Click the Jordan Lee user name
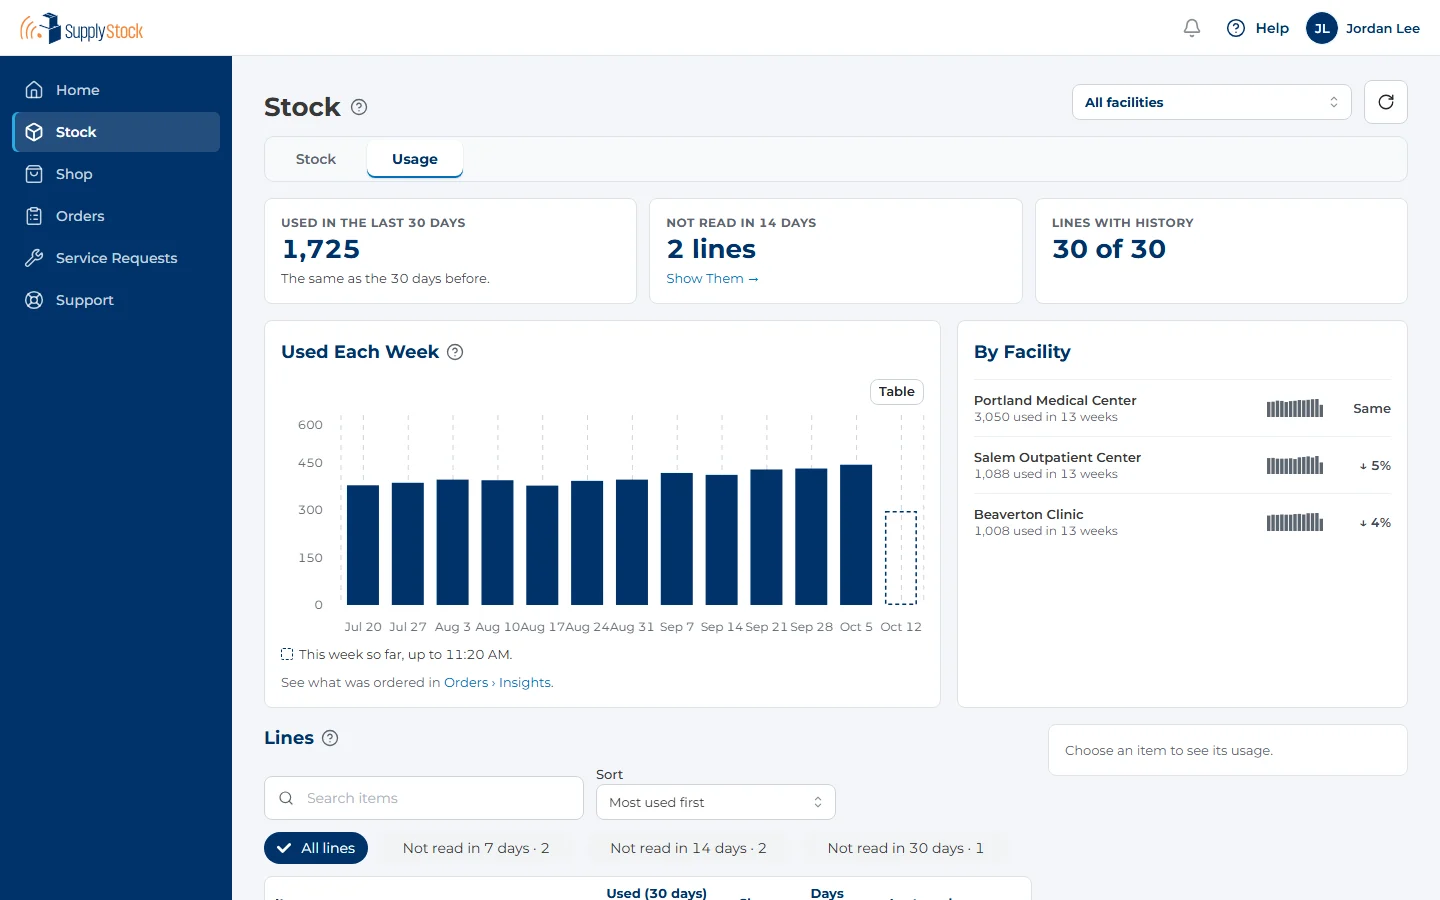This screenshot has height=900, width=1440. (x=1383, y=28)
